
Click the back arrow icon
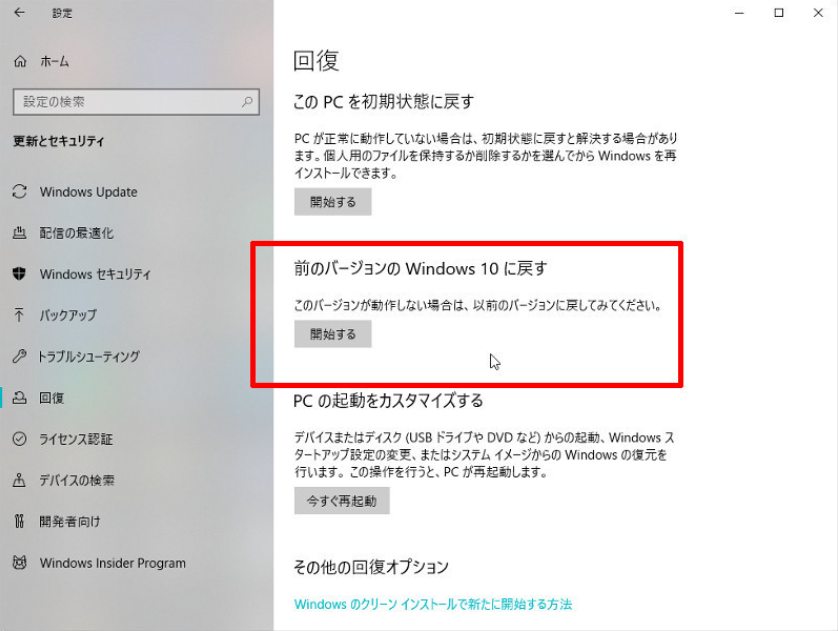[19, 12]
